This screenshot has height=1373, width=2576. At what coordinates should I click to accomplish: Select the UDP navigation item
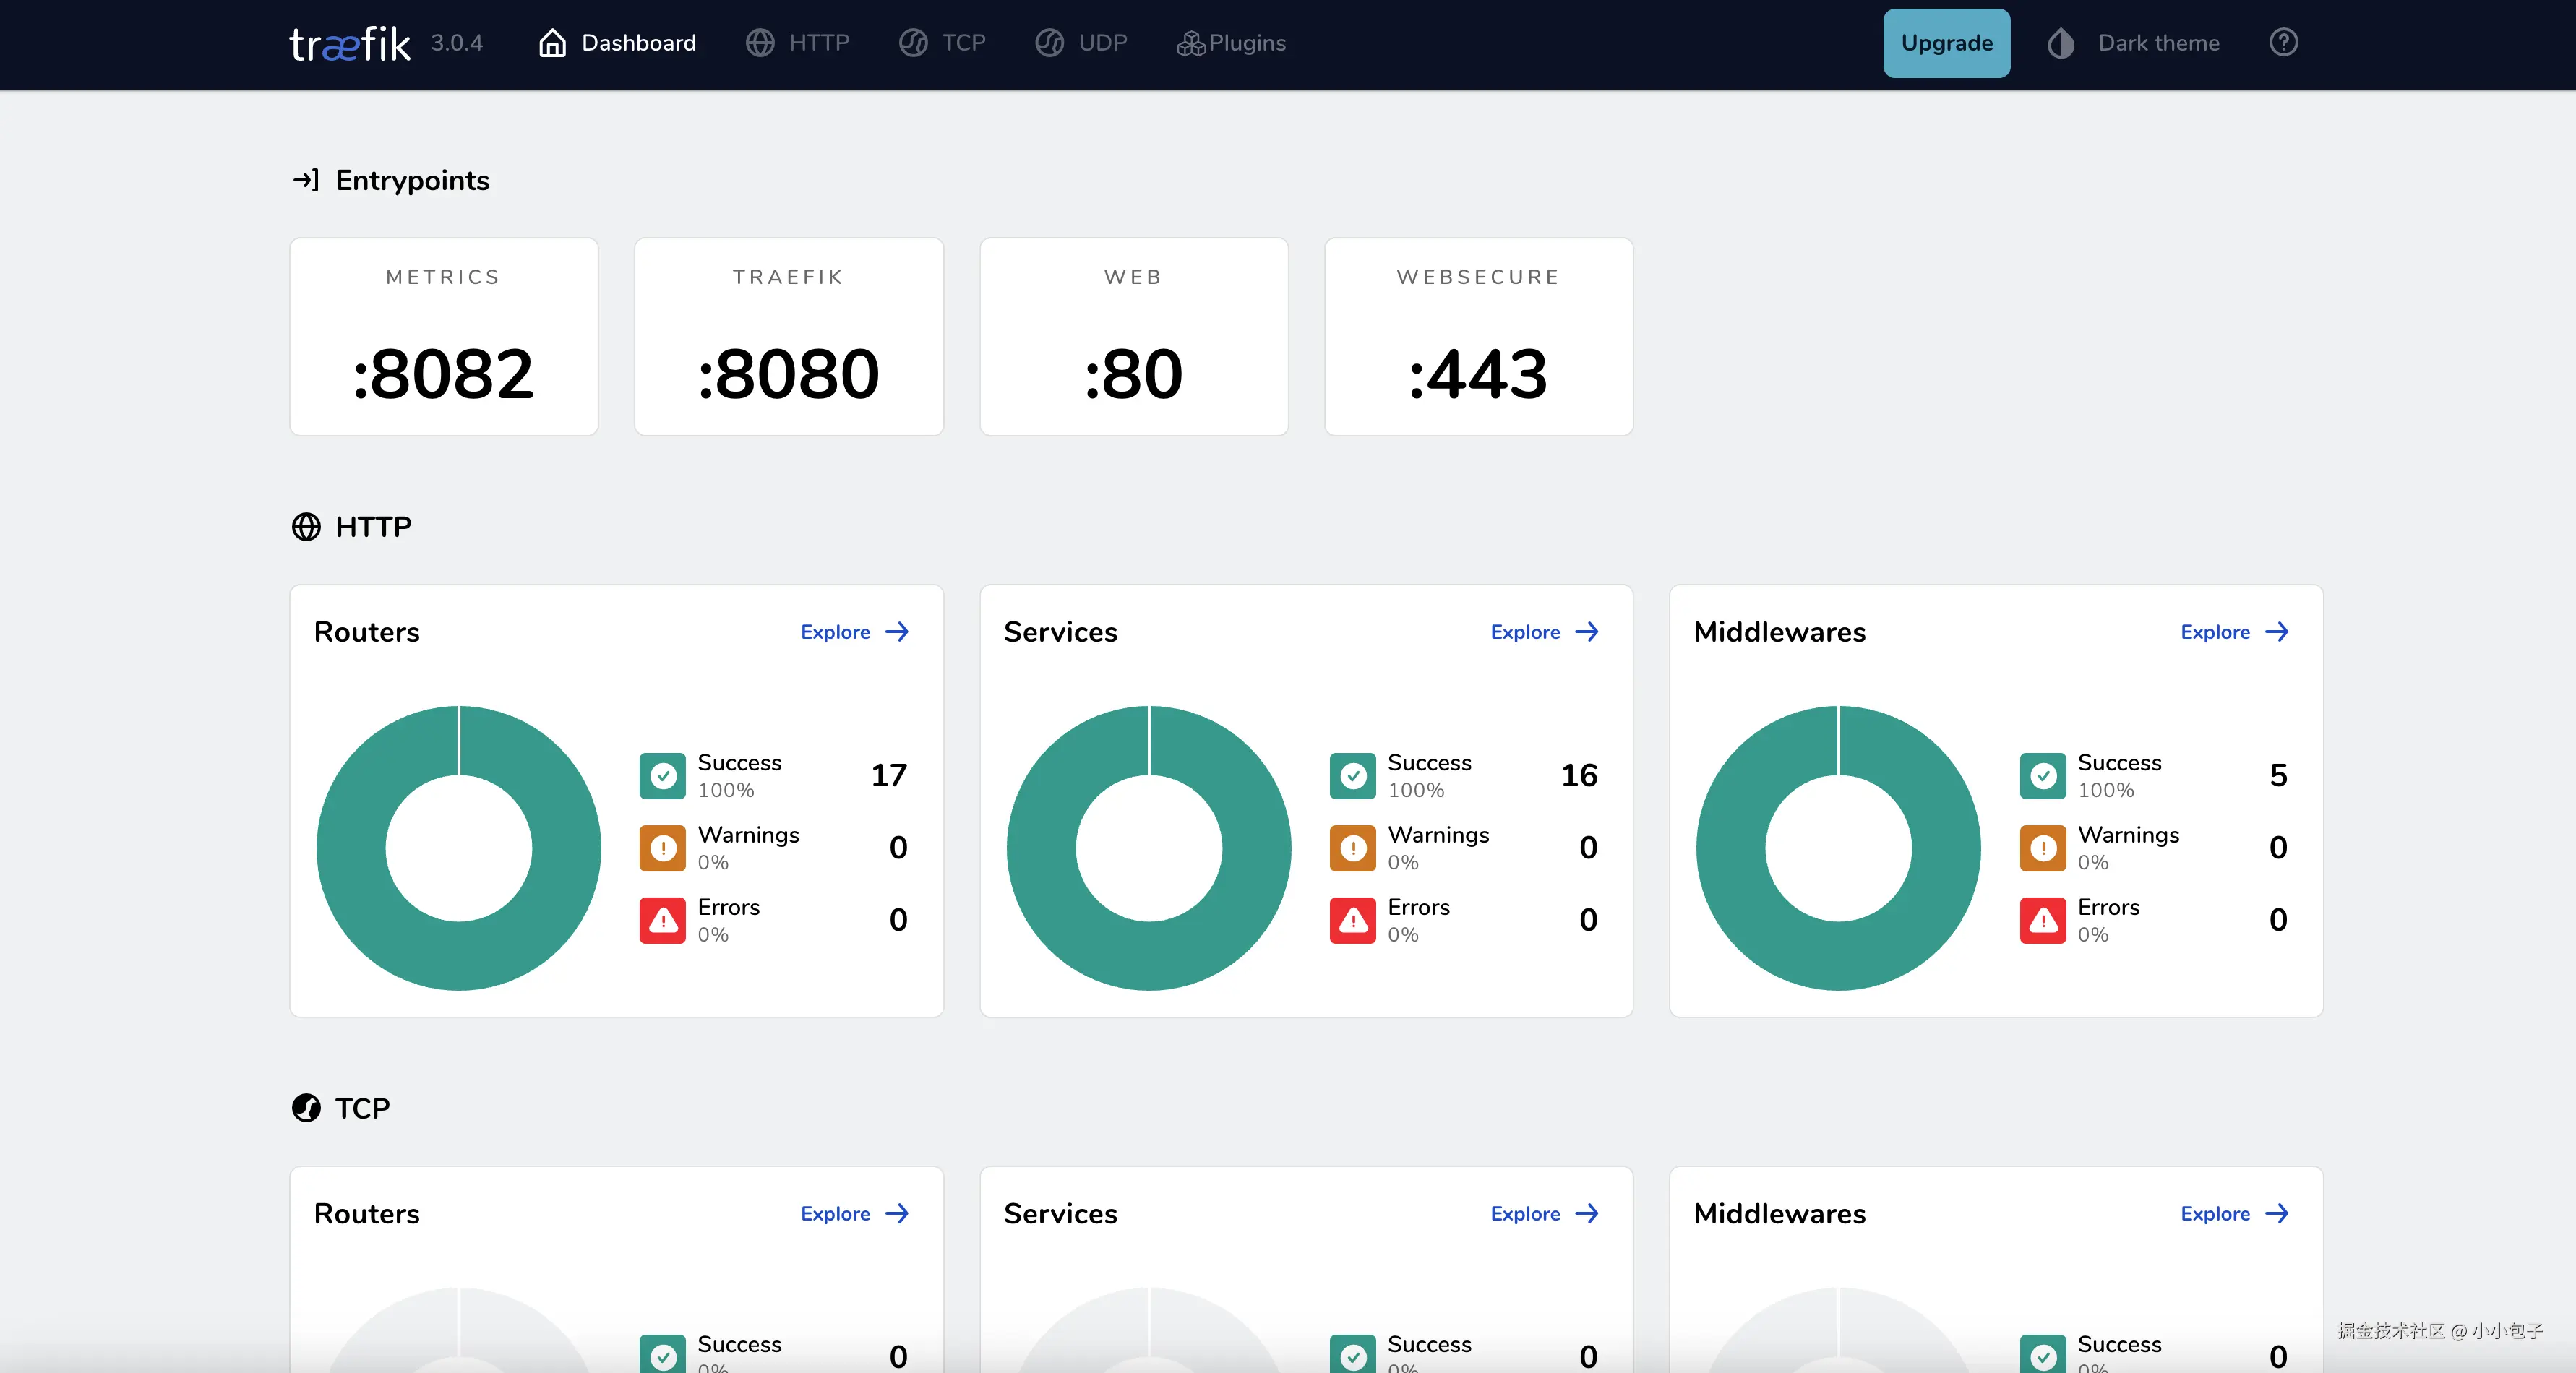pos(1081,43)
